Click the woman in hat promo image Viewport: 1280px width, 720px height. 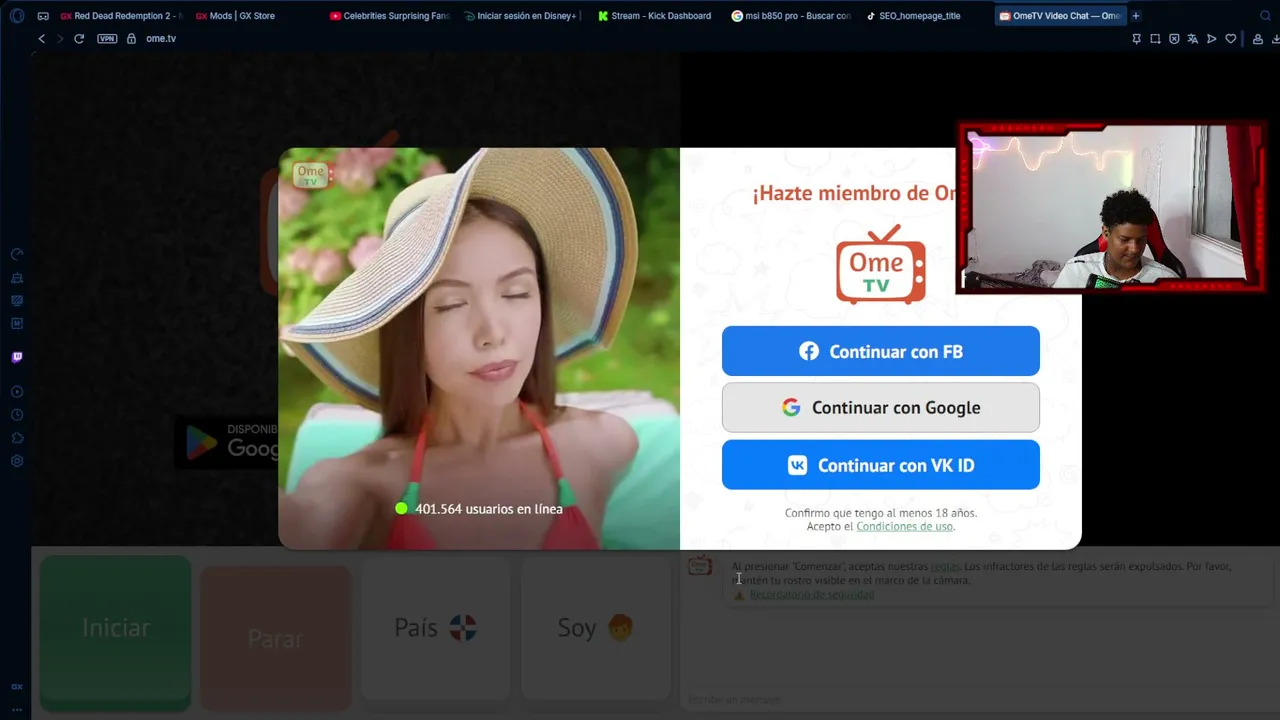tap(479, 349)
